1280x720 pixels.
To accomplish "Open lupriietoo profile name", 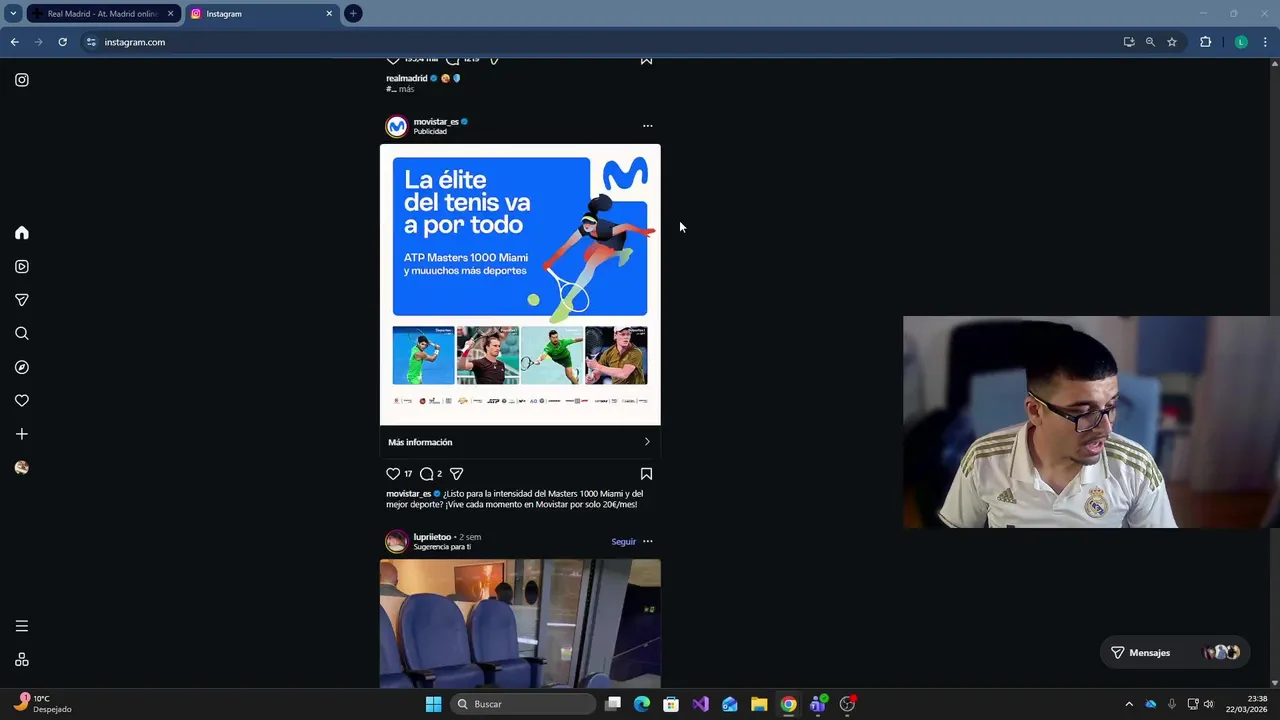I will tap(432, 537).
